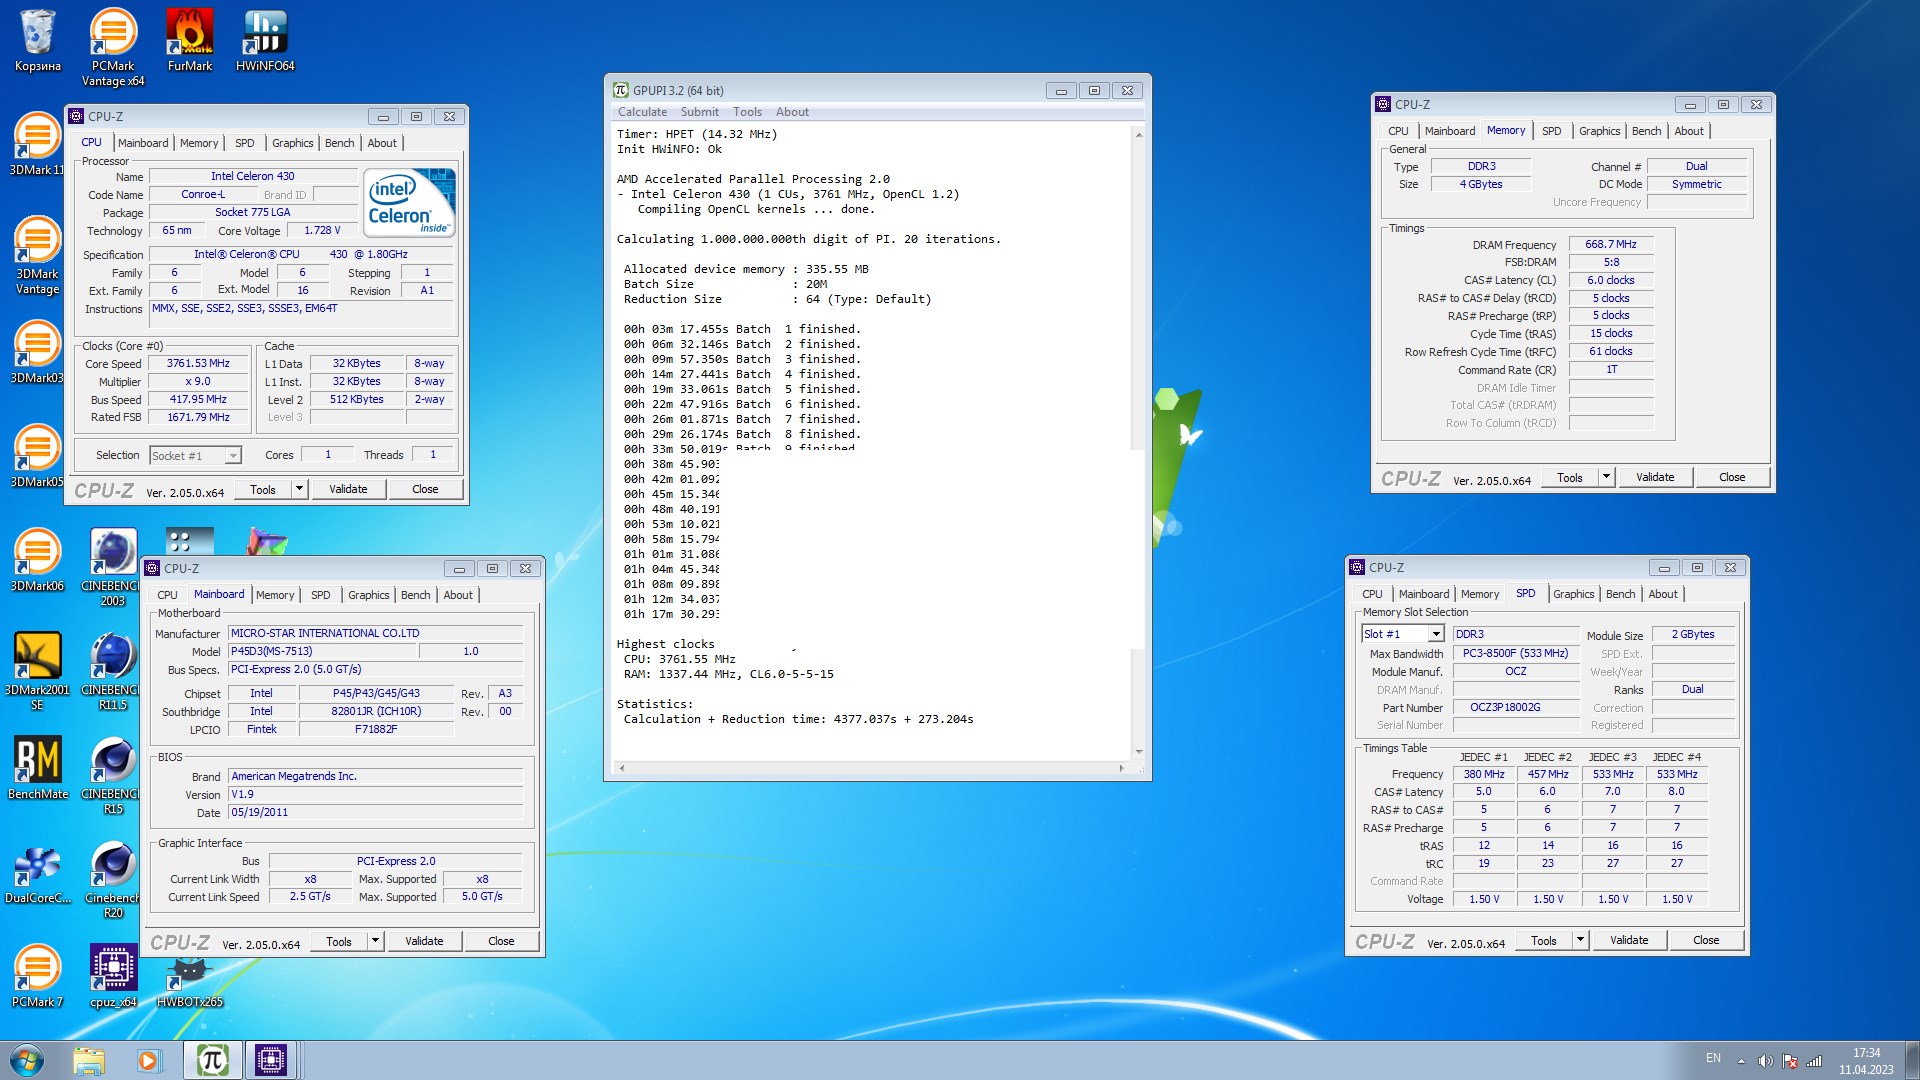The height and width of the screenshot is (1080, 1920).
Task: Expand Tools dropdown arrow in SPD CPU-Z window
Action: point(1580,940)
